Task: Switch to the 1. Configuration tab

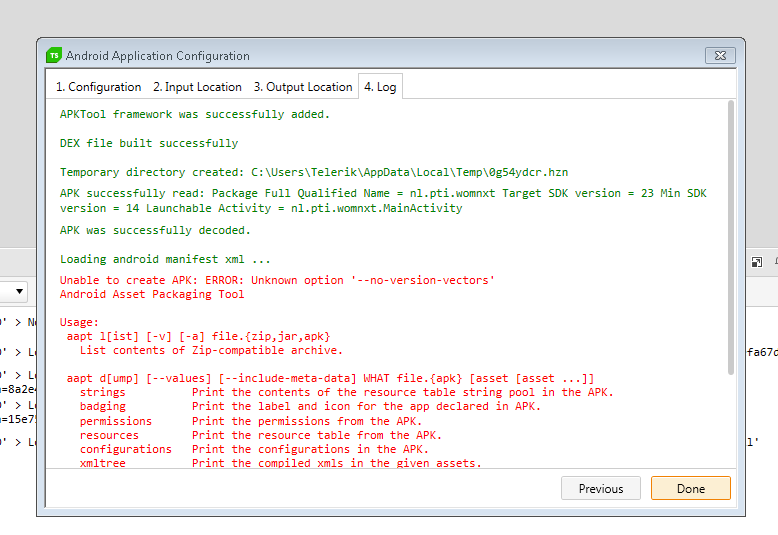Action: coord(98,87)
